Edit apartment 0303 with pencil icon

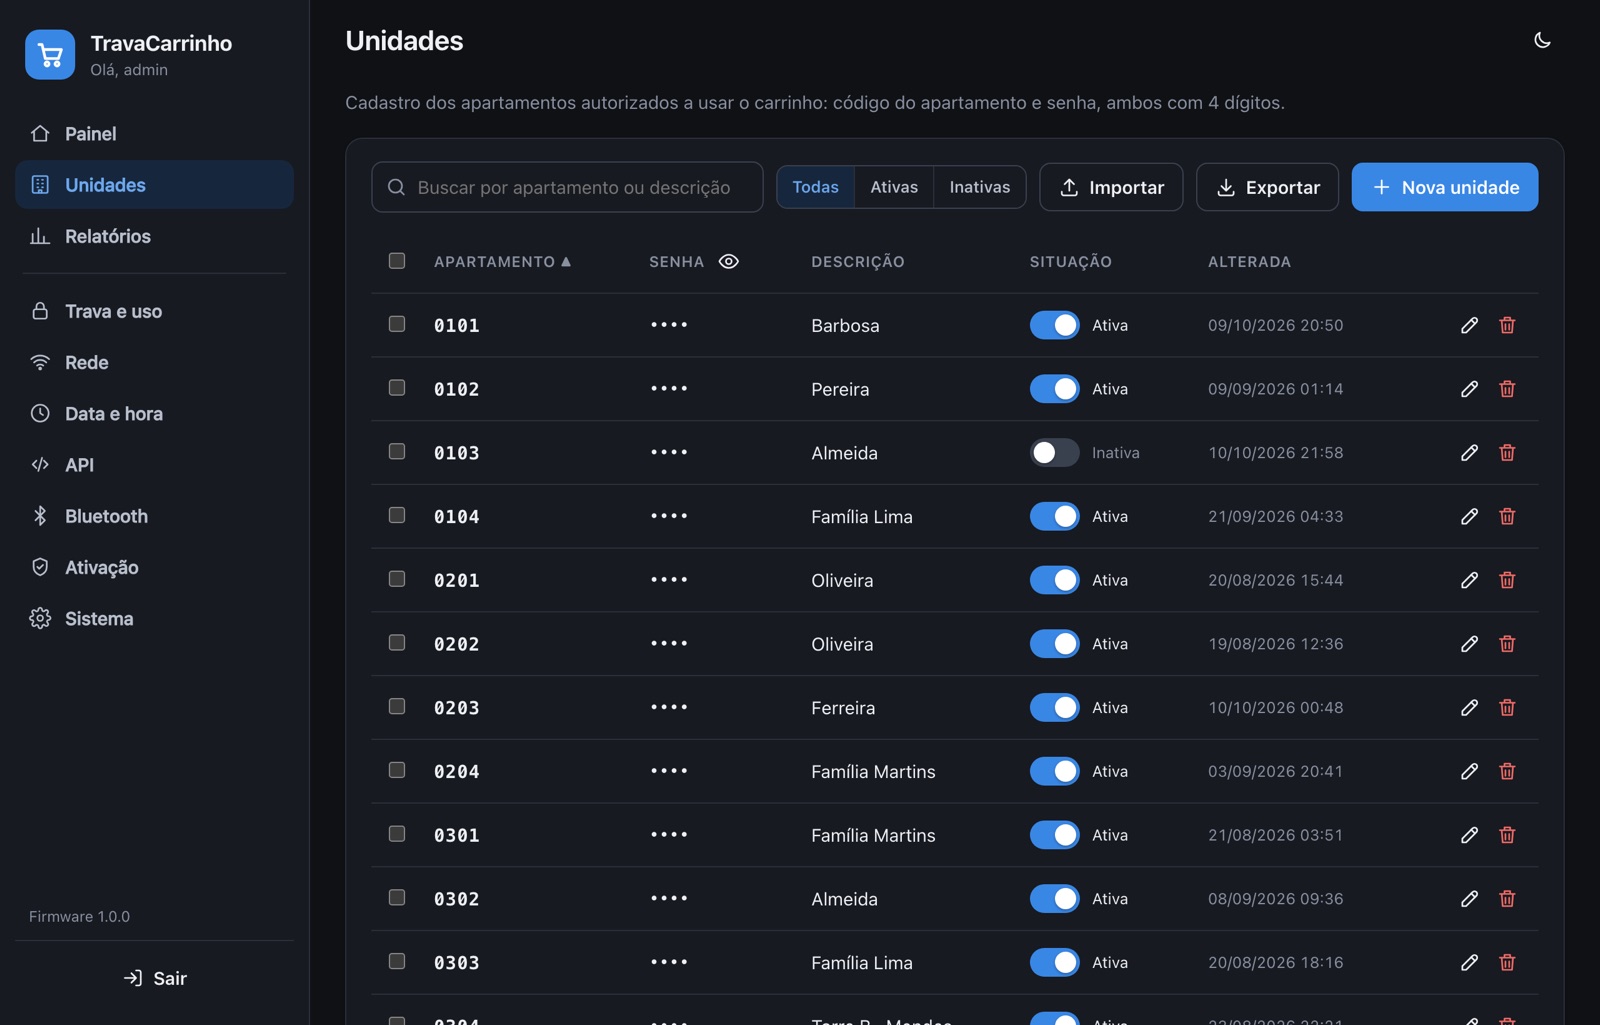click(1469, 963)
